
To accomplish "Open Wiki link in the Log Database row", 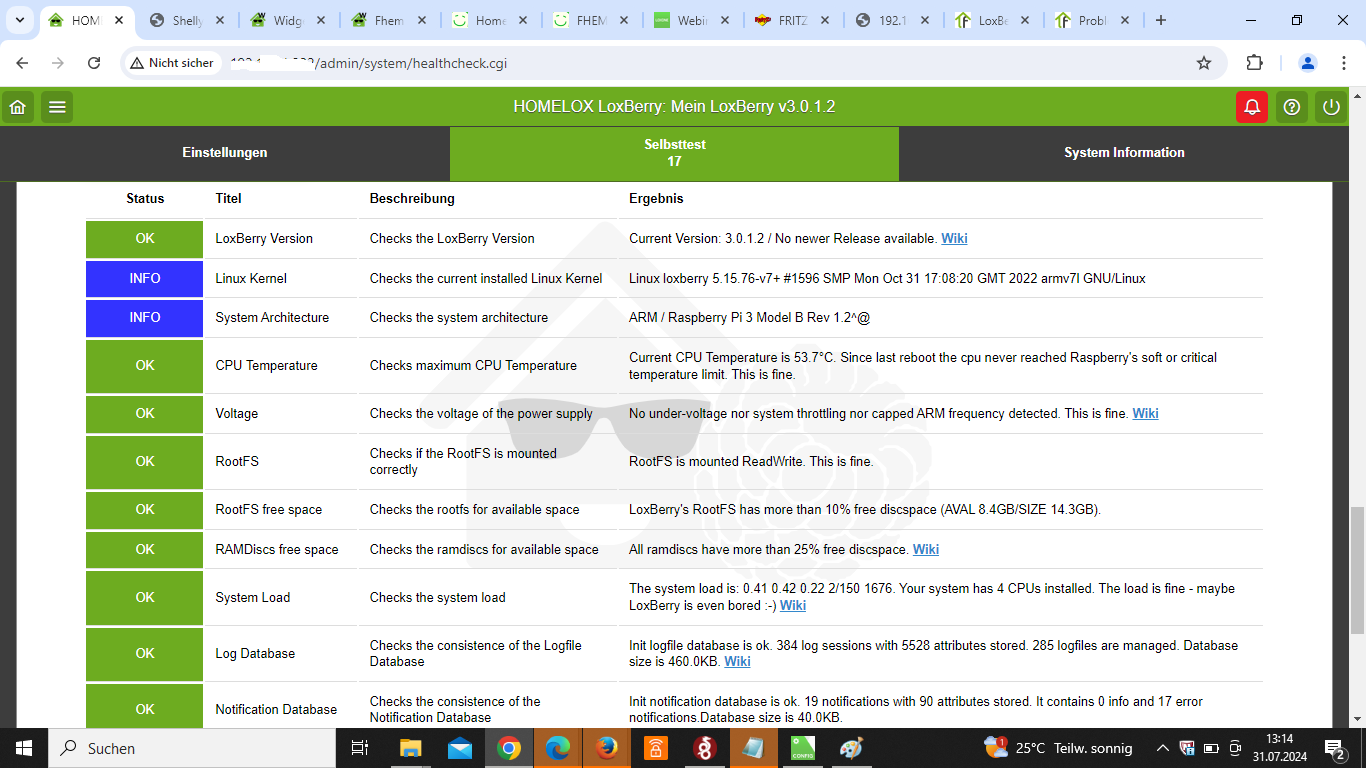I will (737, 662).
